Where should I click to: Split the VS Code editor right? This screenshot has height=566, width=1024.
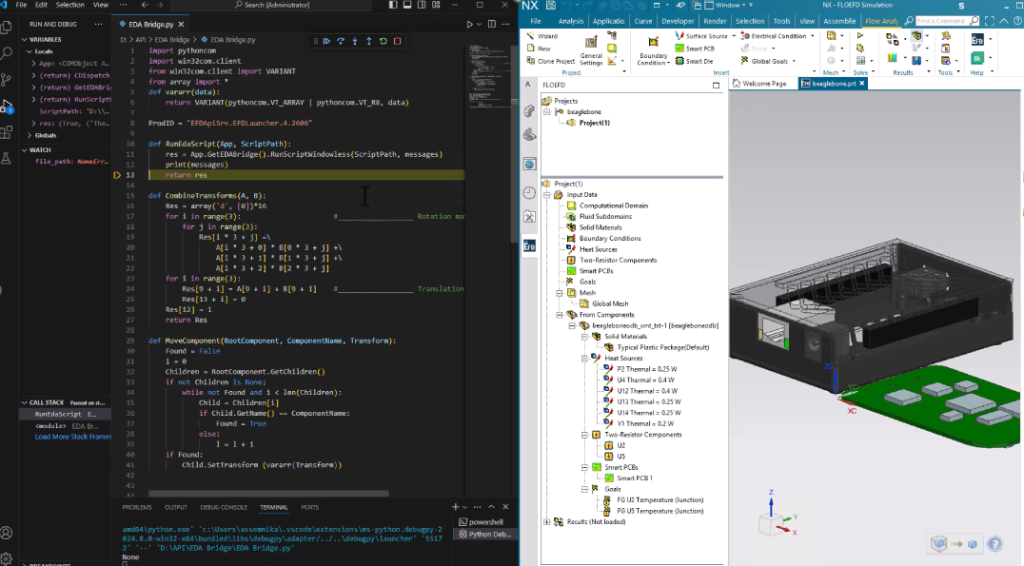click(492, 24)
